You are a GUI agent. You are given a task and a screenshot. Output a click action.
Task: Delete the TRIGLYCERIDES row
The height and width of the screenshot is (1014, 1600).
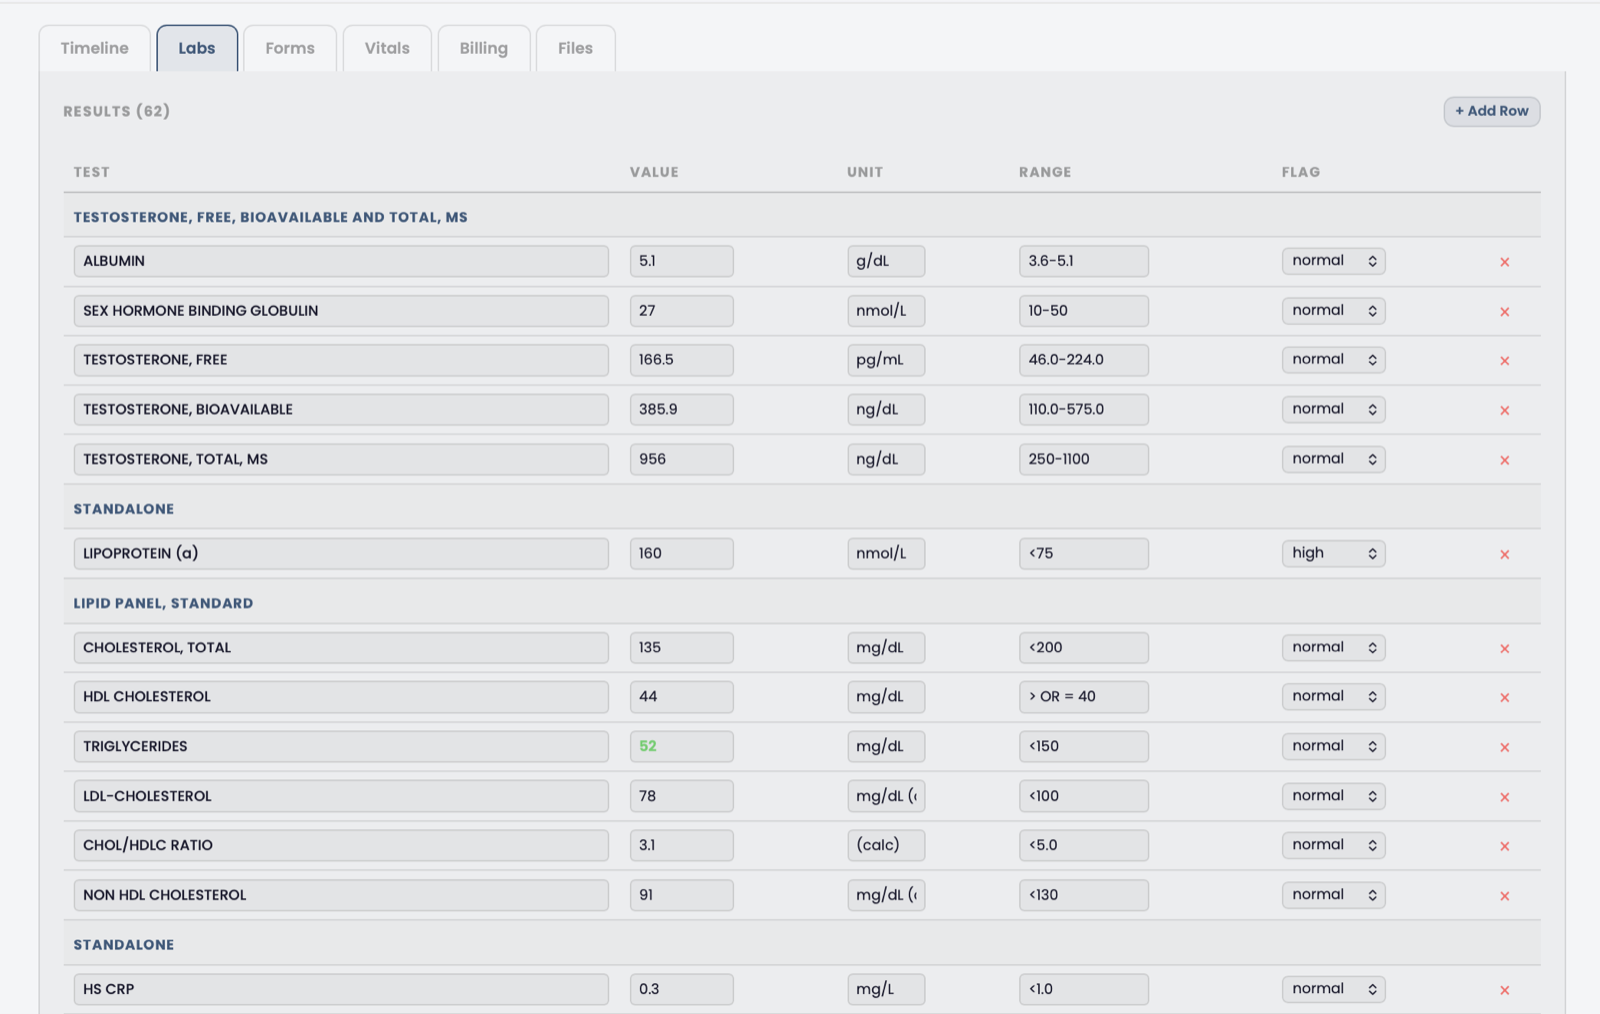tap(1504, 748)
